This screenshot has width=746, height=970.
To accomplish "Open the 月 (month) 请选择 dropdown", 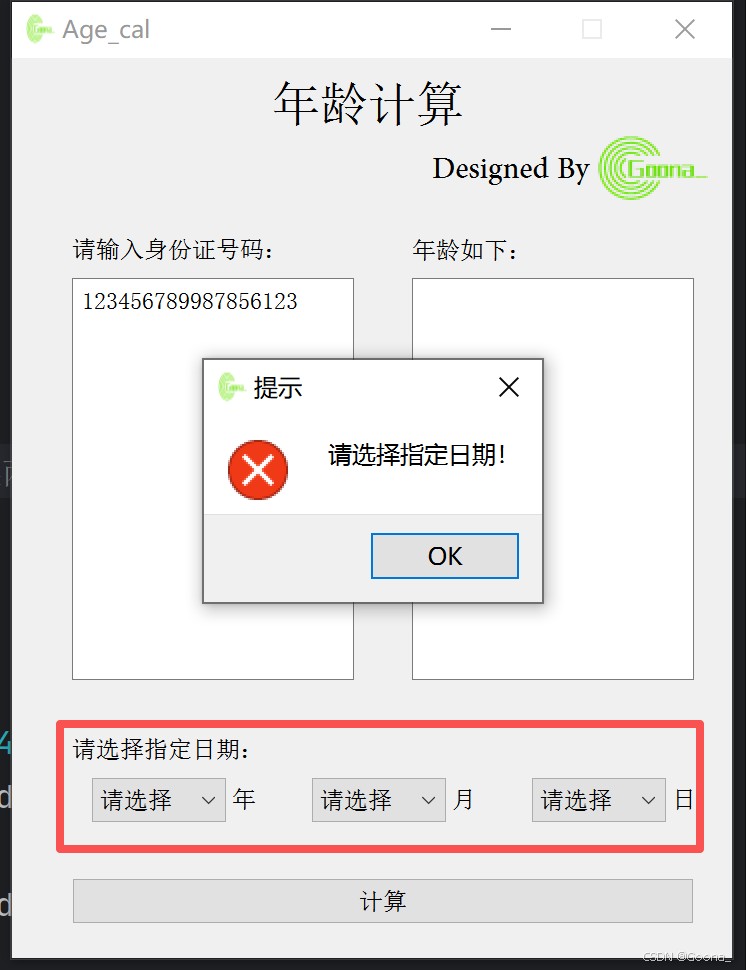I will point(379,800).
